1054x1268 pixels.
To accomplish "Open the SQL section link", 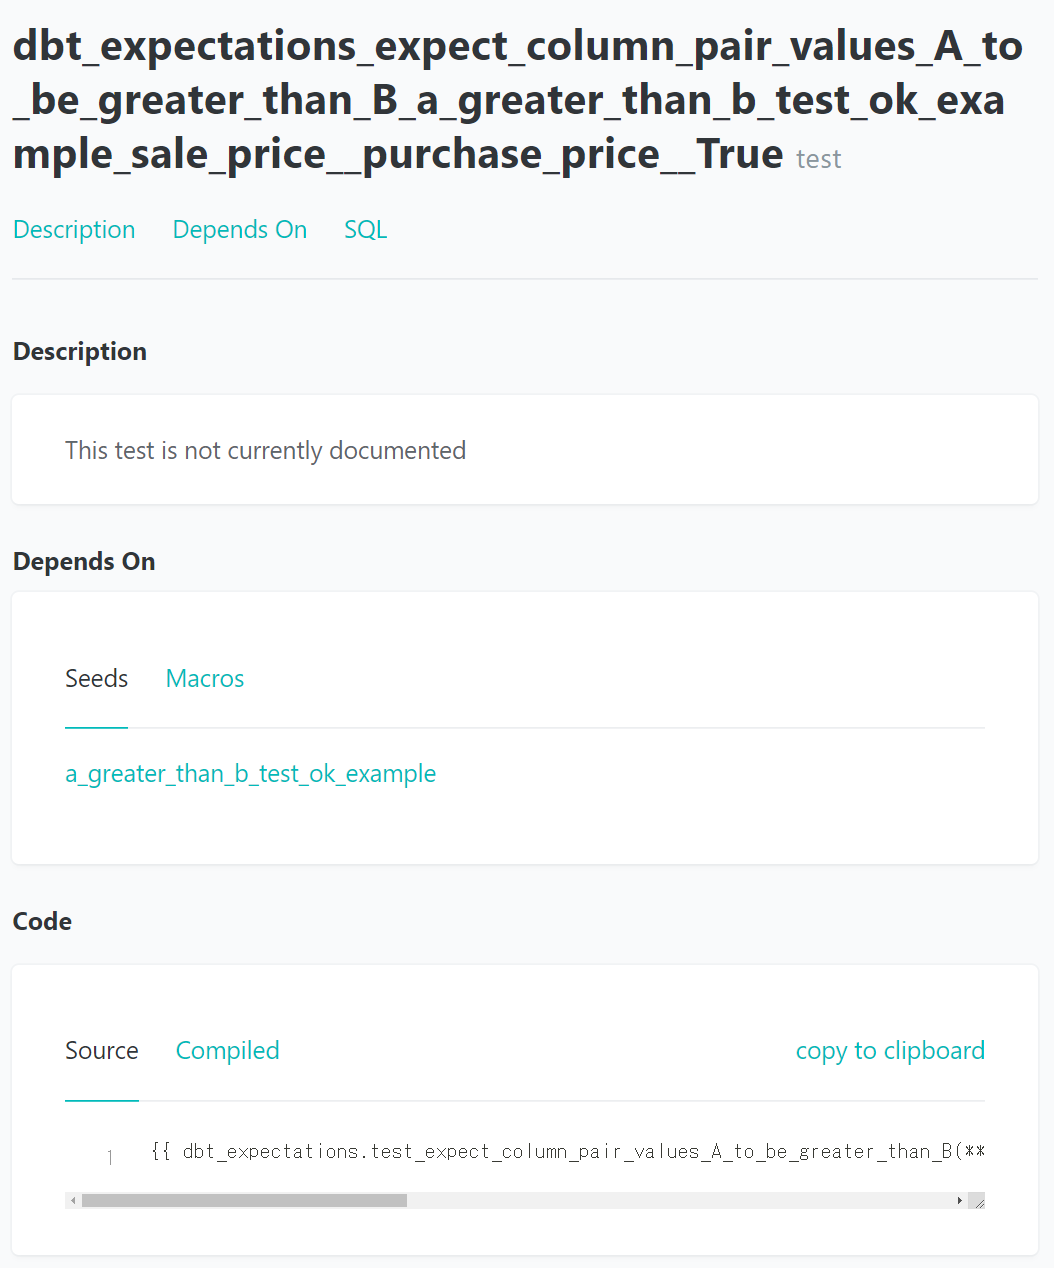I will click(365, 230).
